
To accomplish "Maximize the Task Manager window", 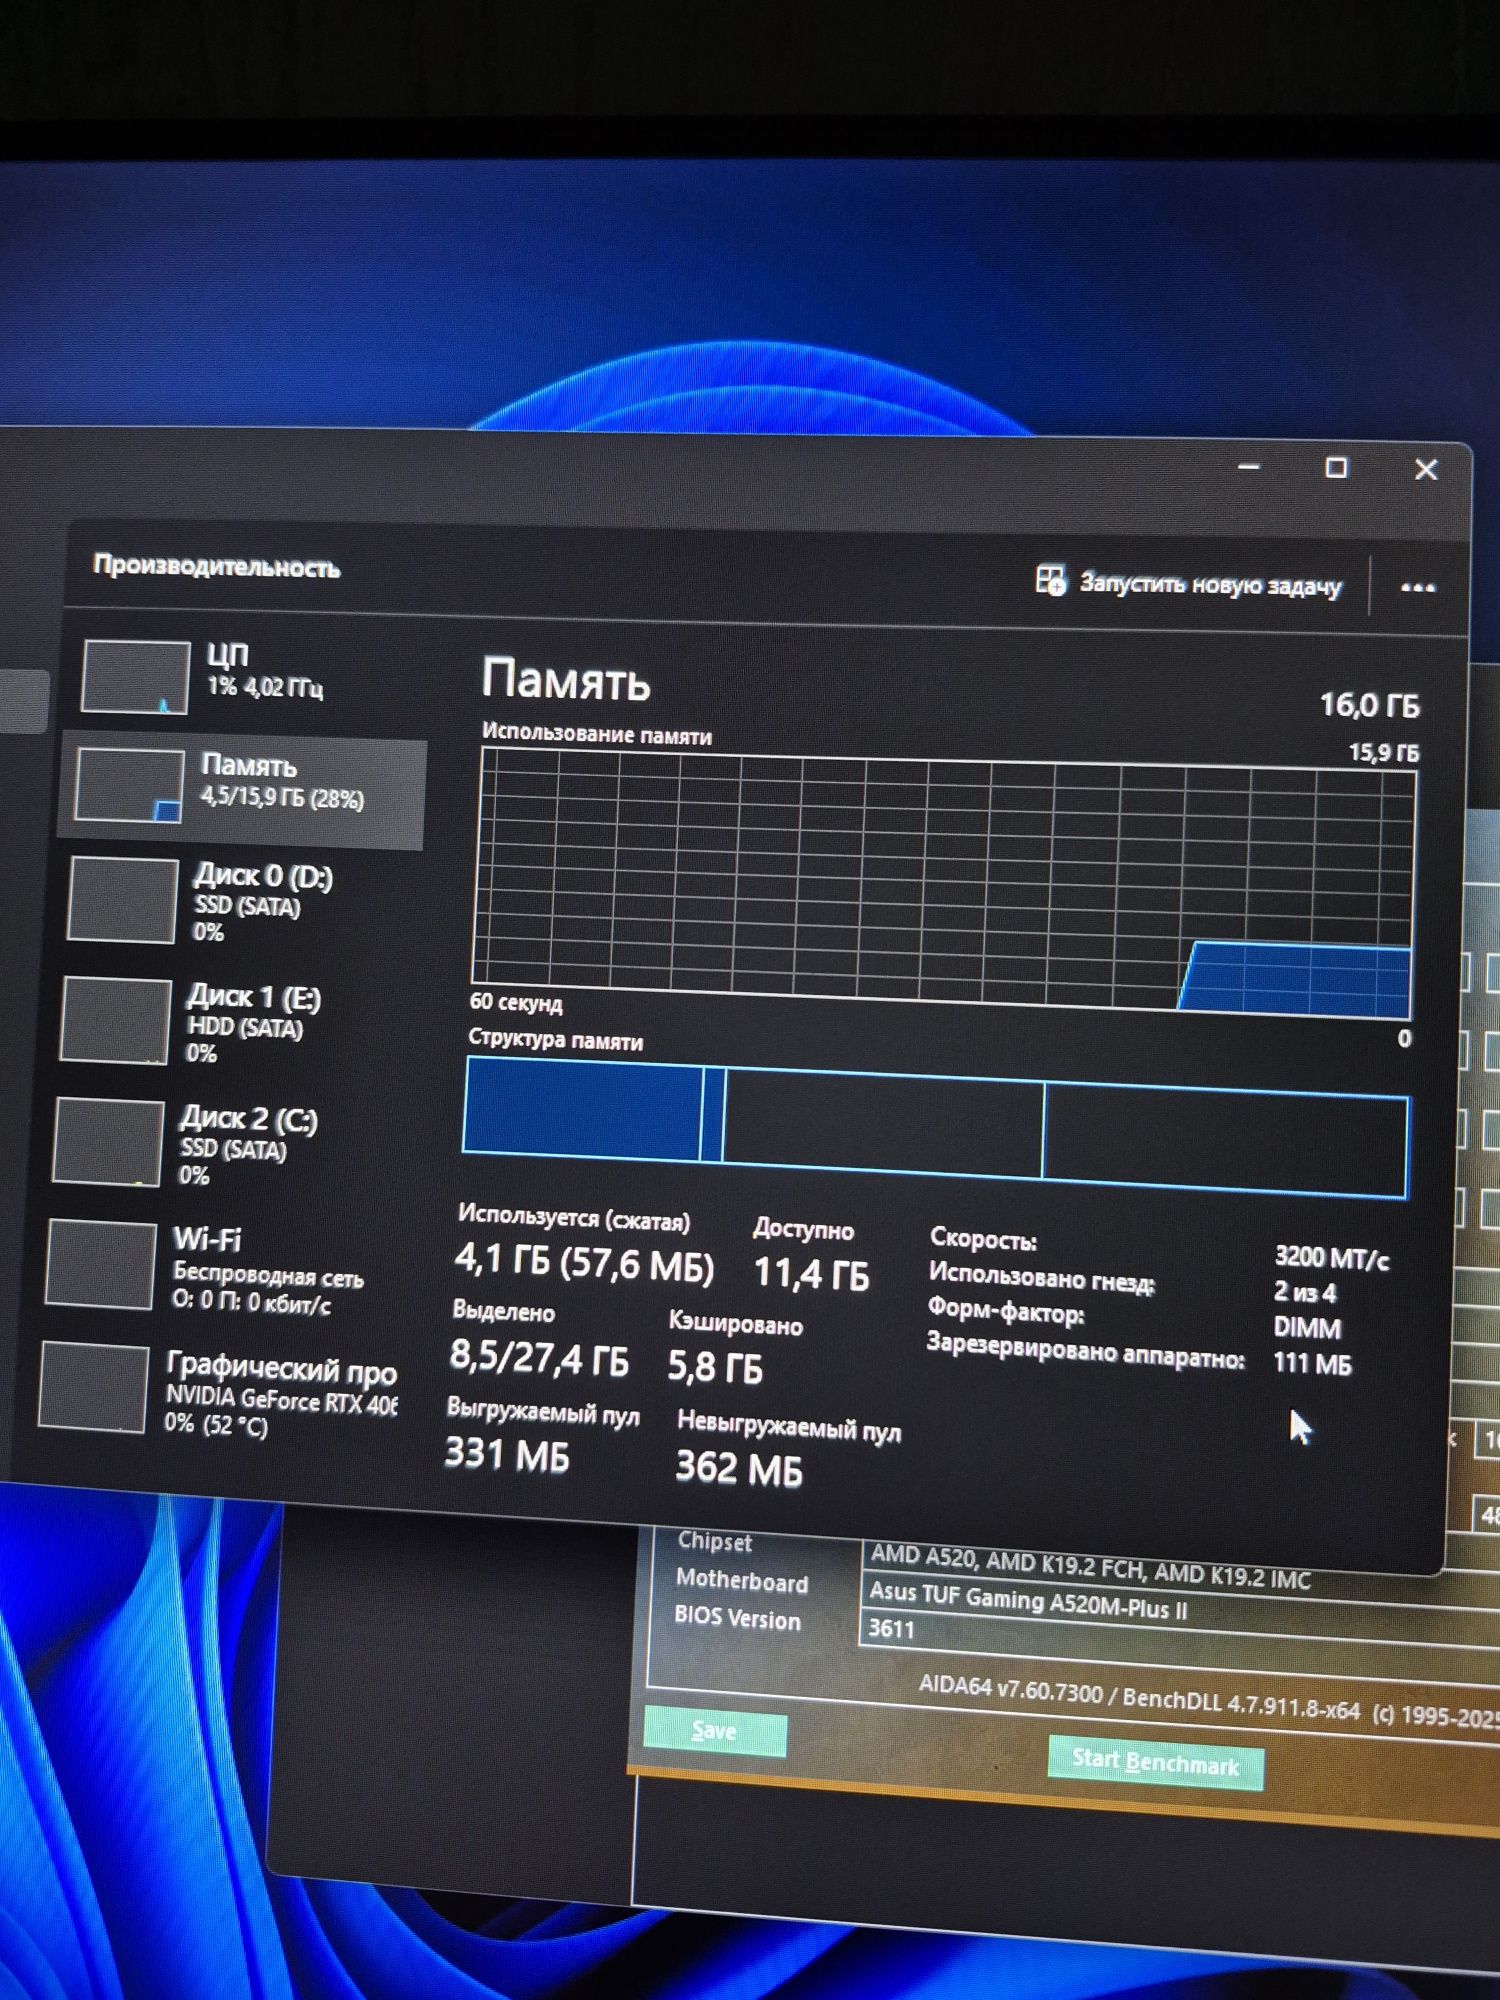I will click(1336, 467).
